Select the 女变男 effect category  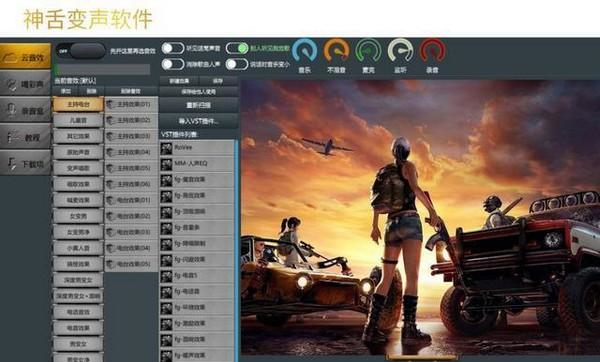click(x=78, y=216)
